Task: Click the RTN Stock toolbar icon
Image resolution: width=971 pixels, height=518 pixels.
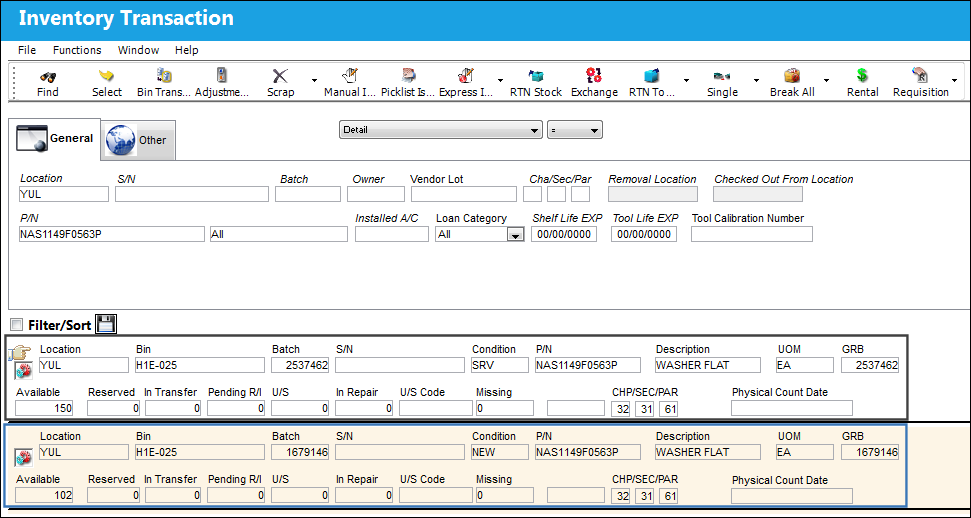Action: pos(536,76)
